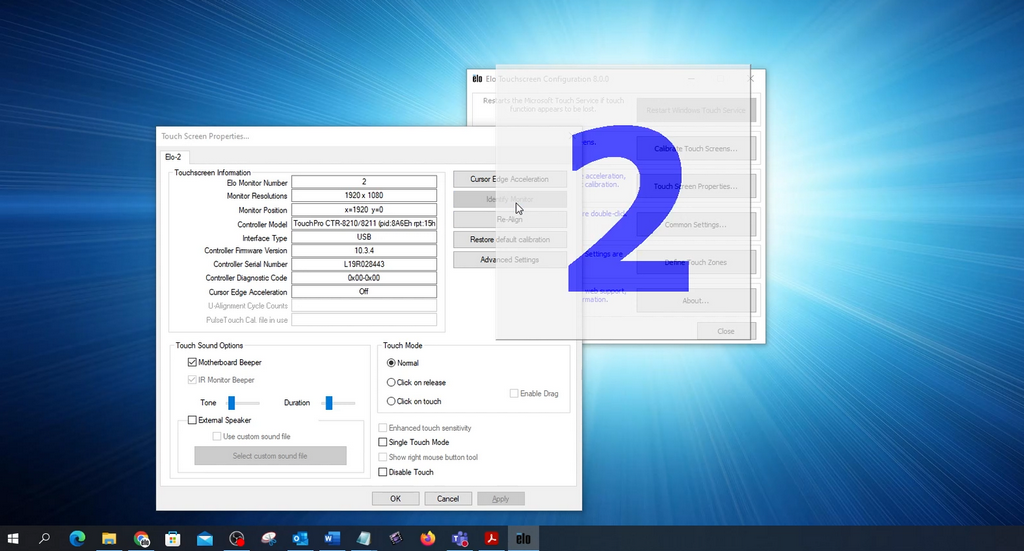Screen dimensions: 1024x551
Task: Open the Mail app from the taskbar
Action: [x=204, y=539]
